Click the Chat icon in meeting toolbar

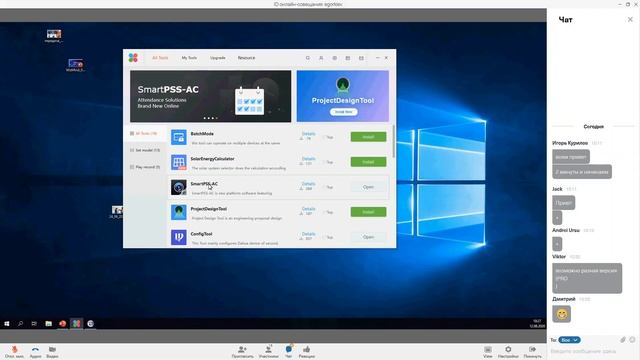(289, 349)
